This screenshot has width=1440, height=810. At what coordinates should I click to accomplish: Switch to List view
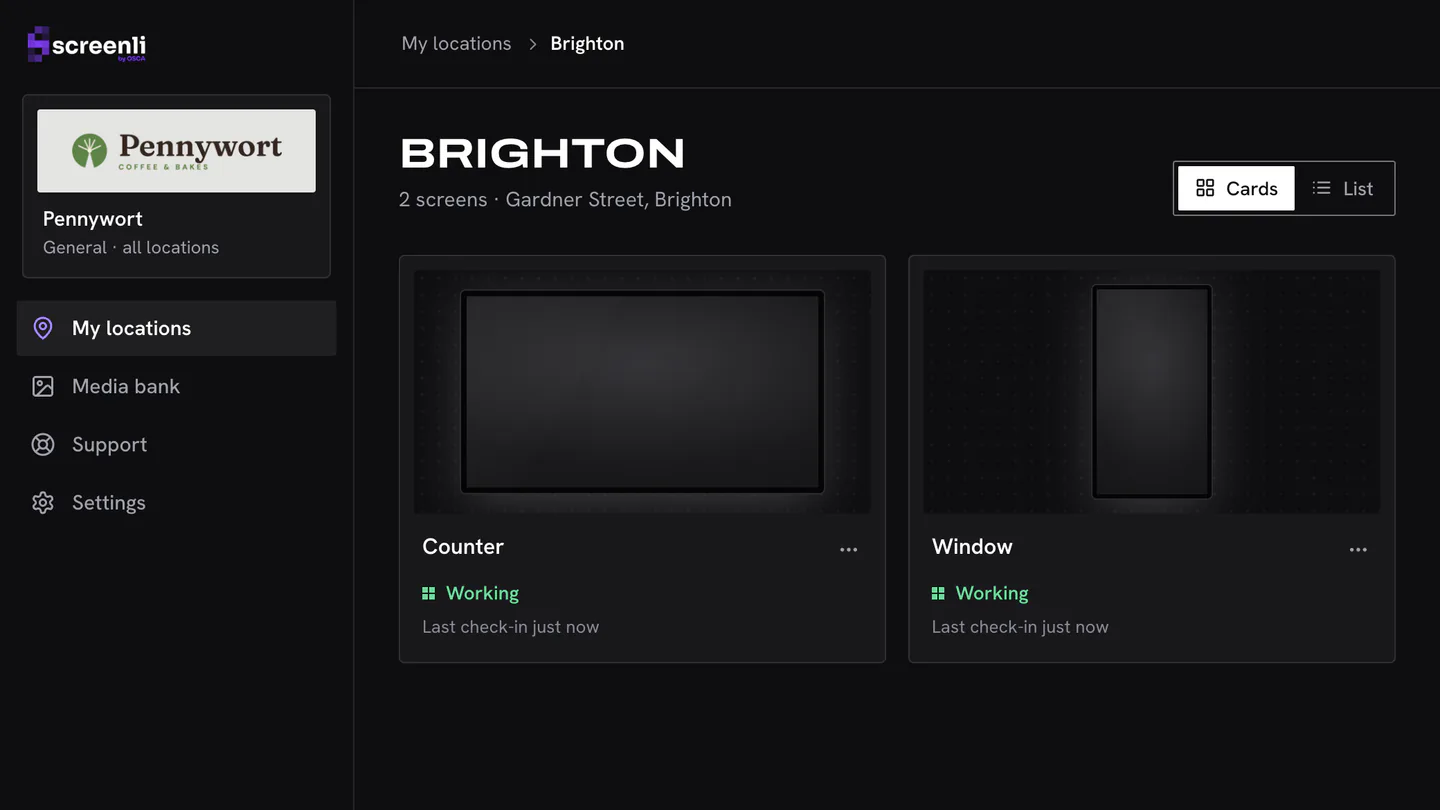pos(1343,188)
